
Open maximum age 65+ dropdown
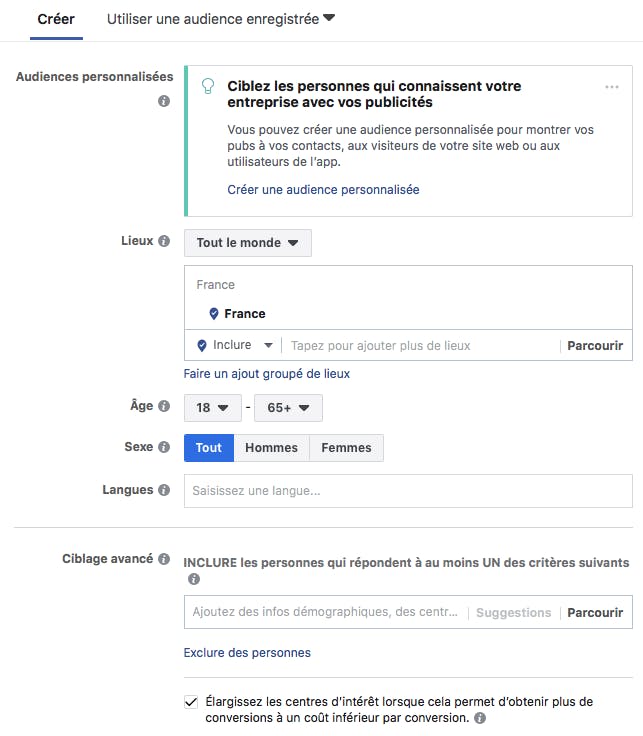288,408
